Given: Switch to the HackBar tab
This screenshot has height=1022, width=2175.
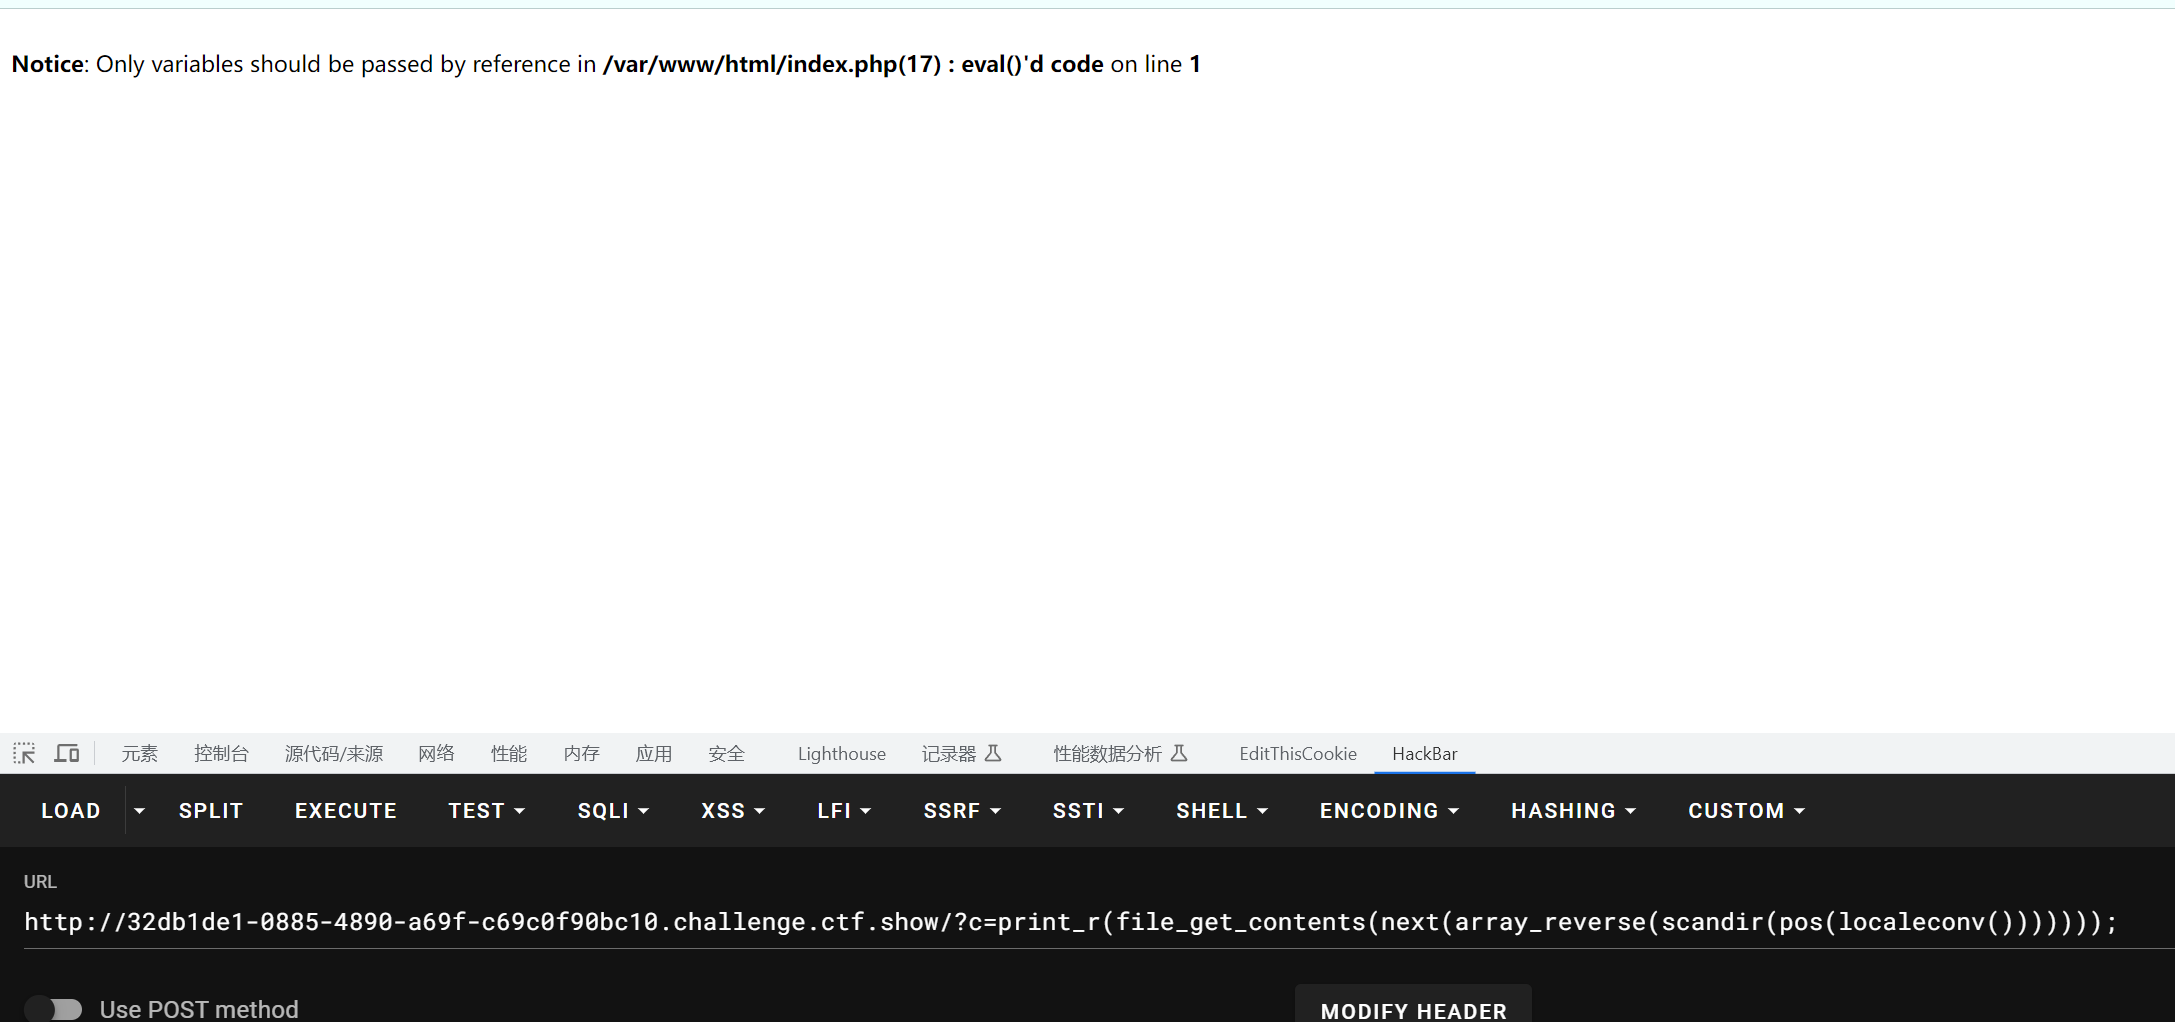Looking at the screenshot, I should 1424,754.
